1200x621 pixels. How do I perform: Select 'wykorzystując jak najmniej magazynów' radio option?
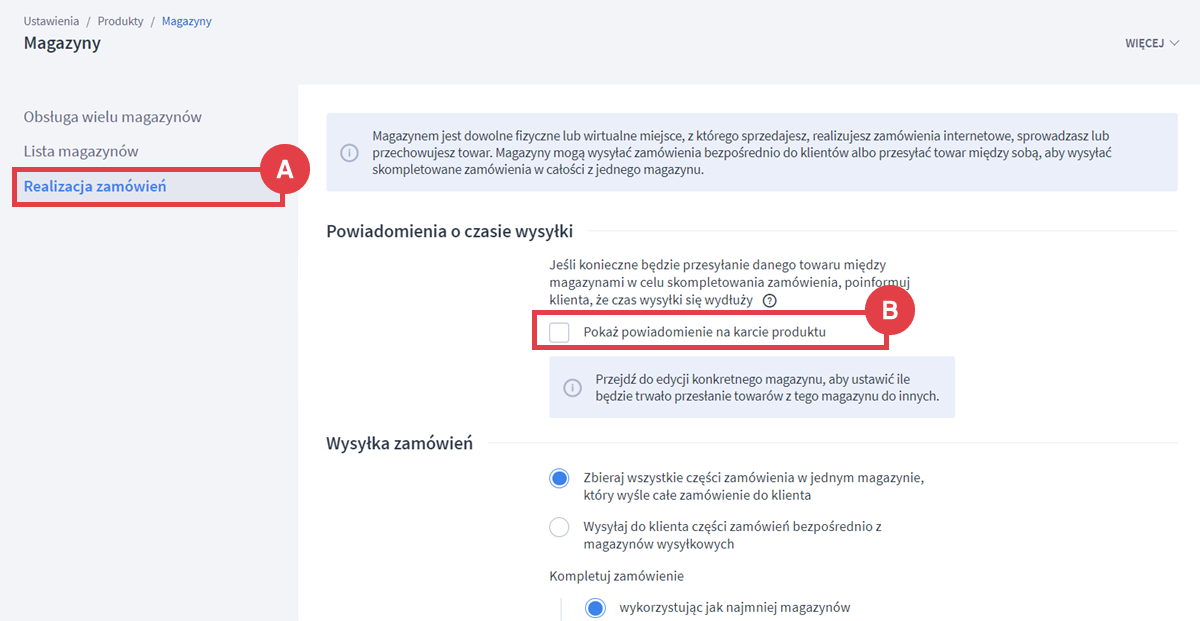596,608
